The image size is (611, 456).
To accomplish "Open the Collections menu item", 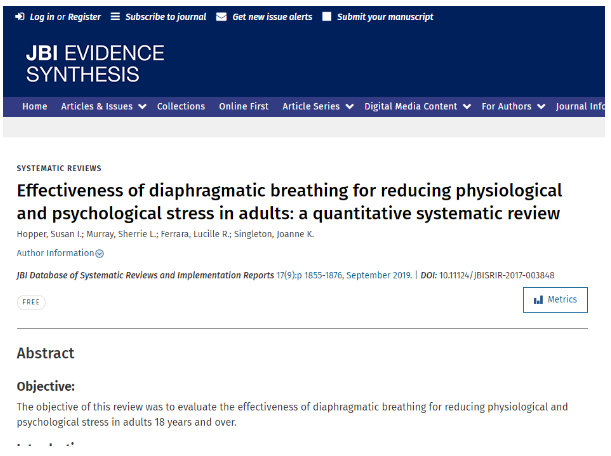I will (181, 107).
